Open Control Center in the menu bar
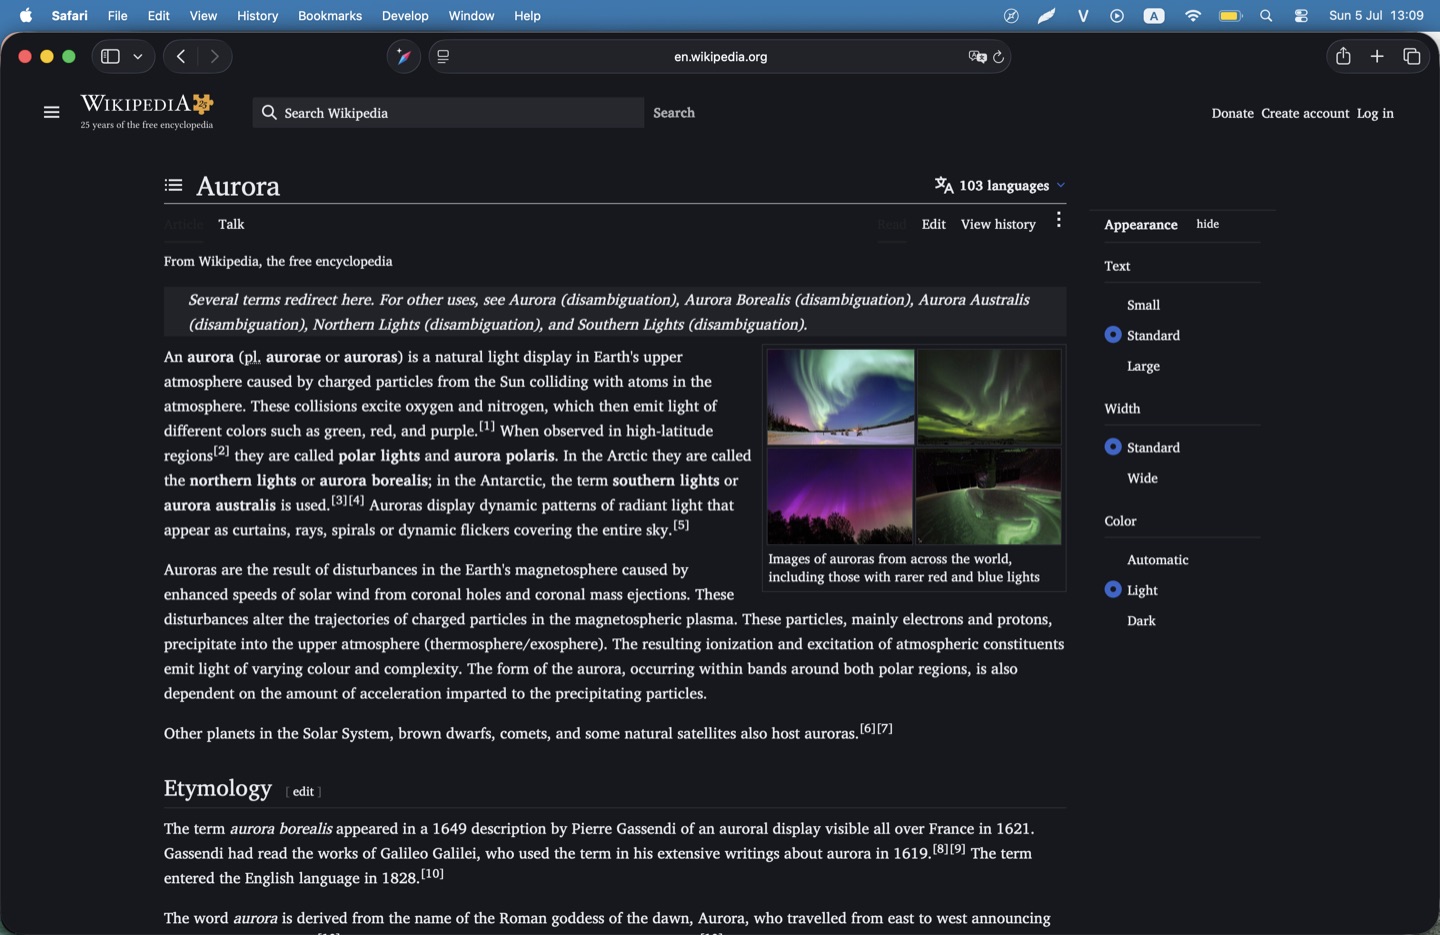 pos(1301,16)
